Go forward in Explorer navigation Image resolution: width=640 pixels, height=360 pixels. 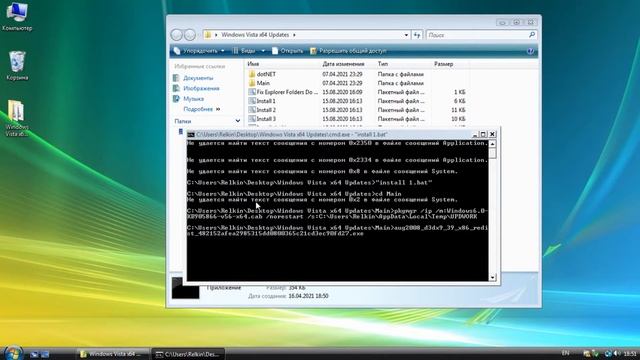point(190,35)
